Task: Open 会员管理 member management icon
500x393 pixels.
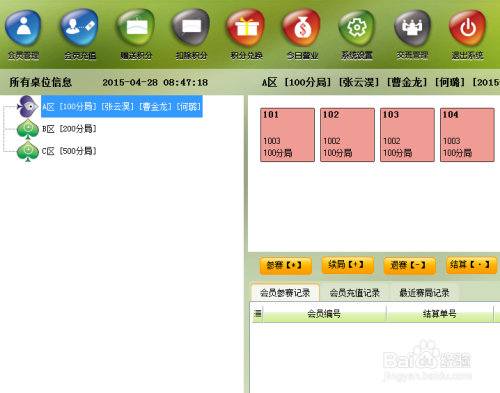Action: coord(23,28)
